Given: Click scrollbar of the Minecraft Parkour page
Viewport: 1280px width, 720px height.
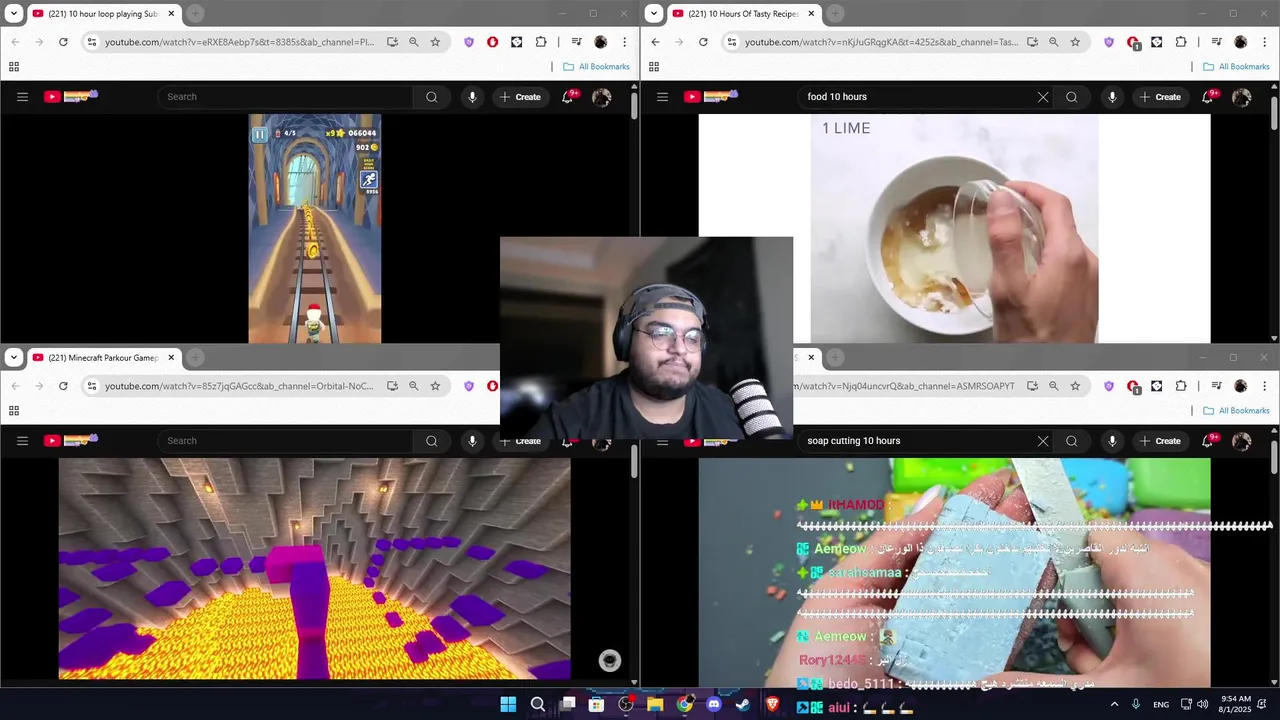Looking at the screenshot, I should click(635, 461).
